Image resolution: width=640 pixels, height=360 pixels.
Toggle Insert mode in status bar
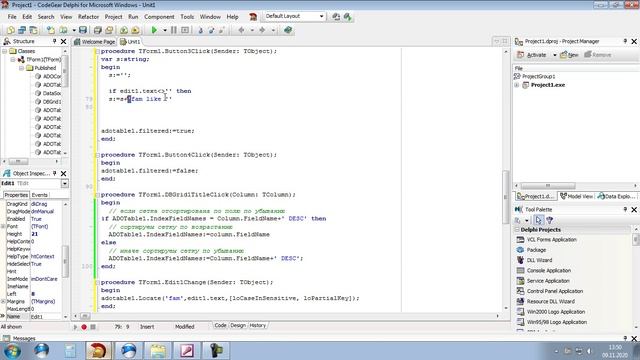point(147,327)
